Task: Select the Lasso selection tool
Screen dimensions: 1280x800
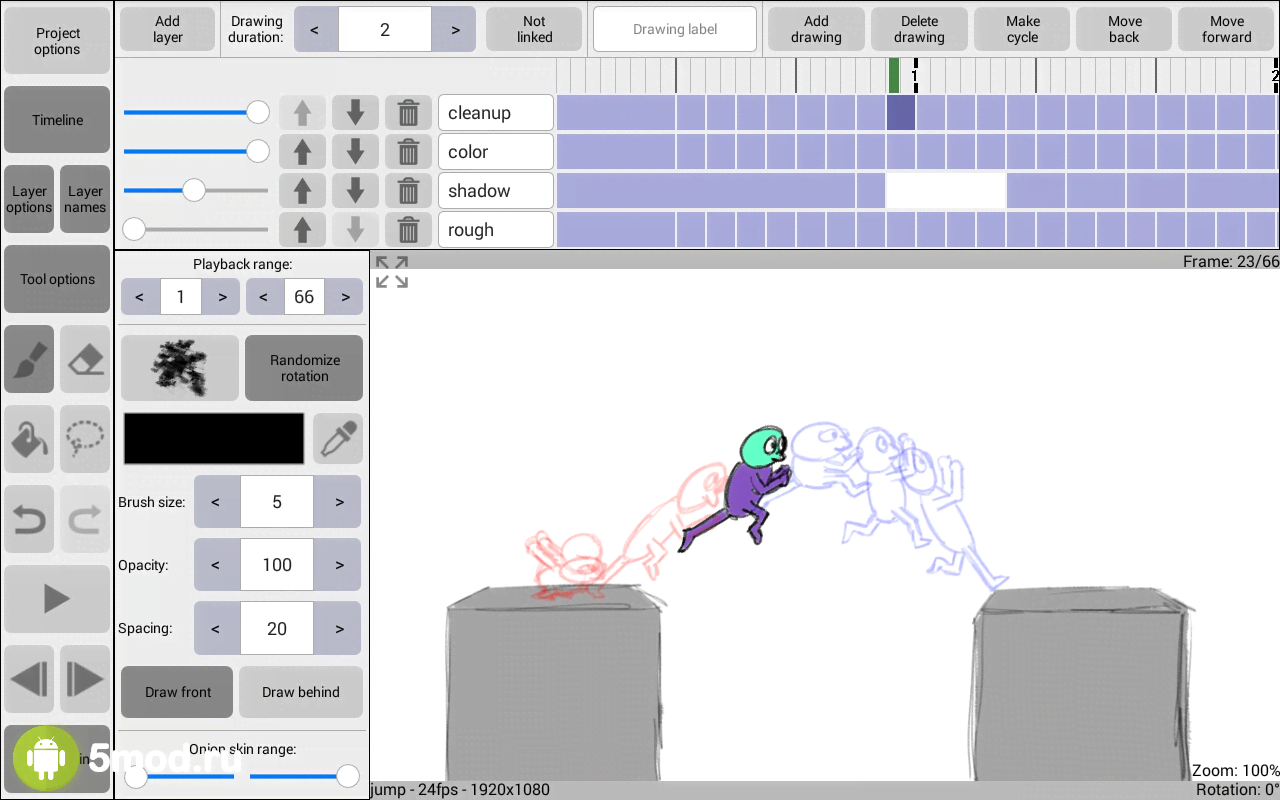Action: tap(85, 439)
